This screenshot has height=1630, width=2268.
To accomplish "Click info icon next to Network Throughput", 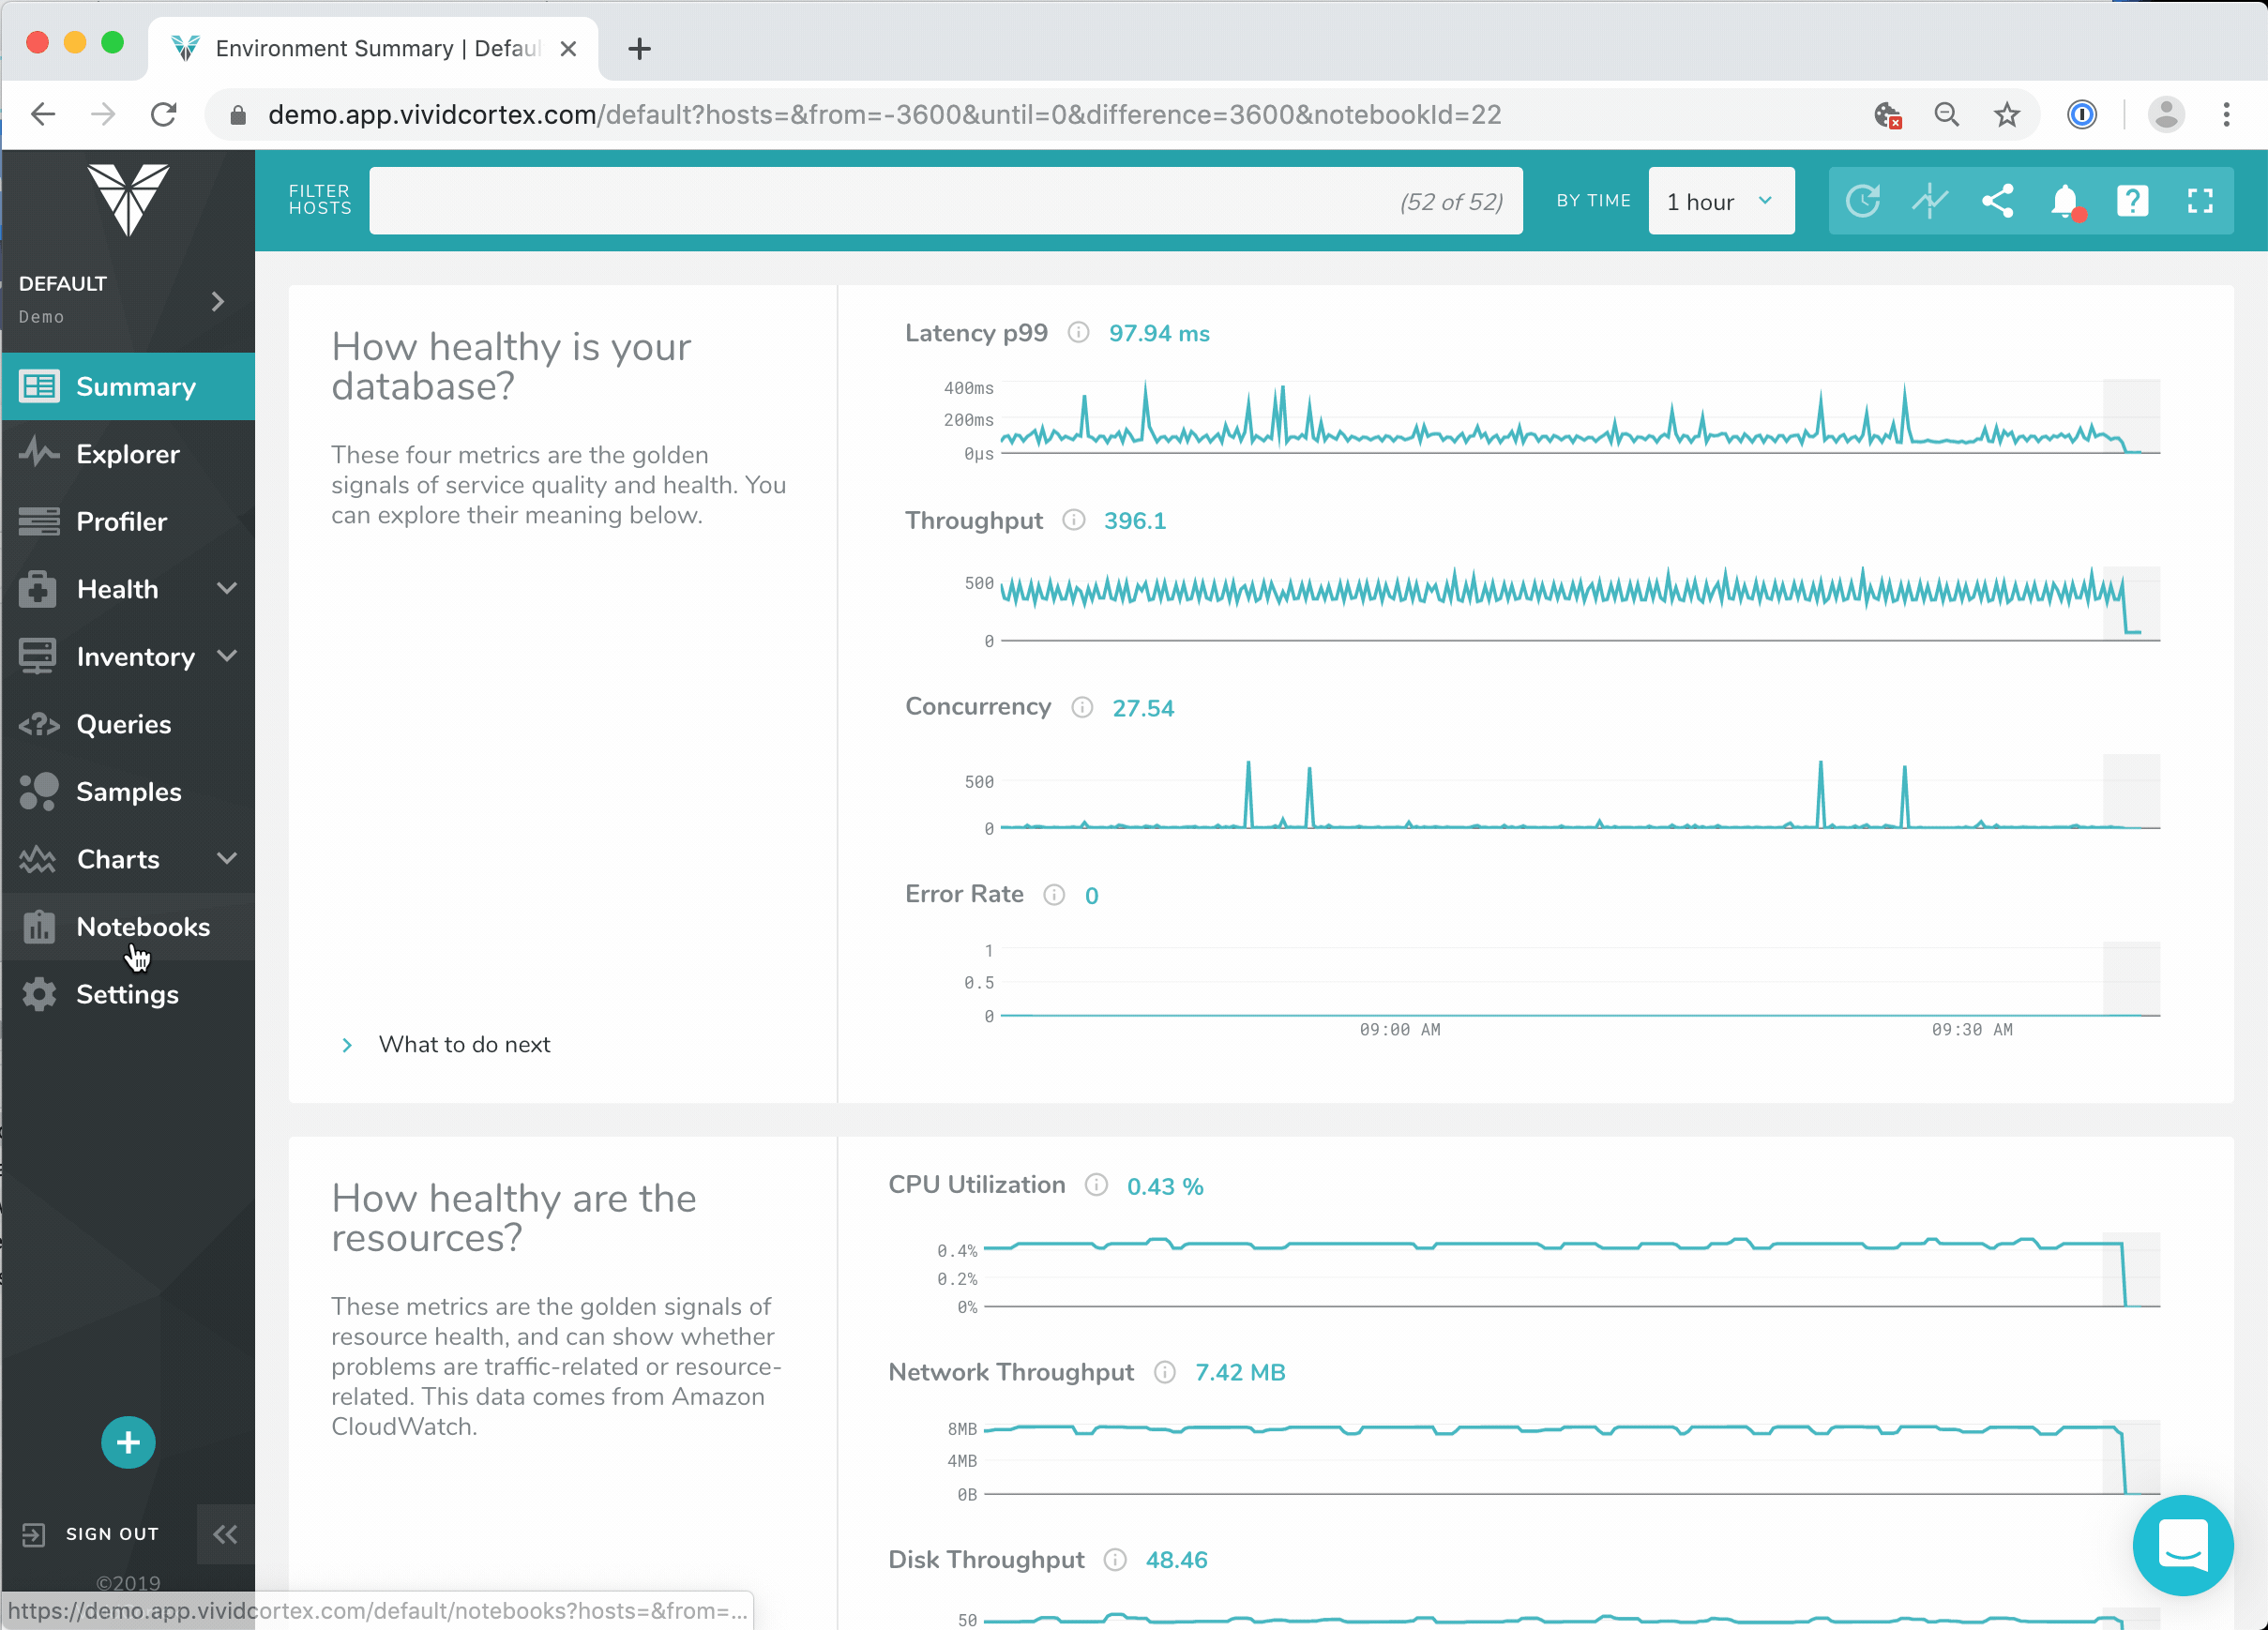I will (x=1164, y=1372).
